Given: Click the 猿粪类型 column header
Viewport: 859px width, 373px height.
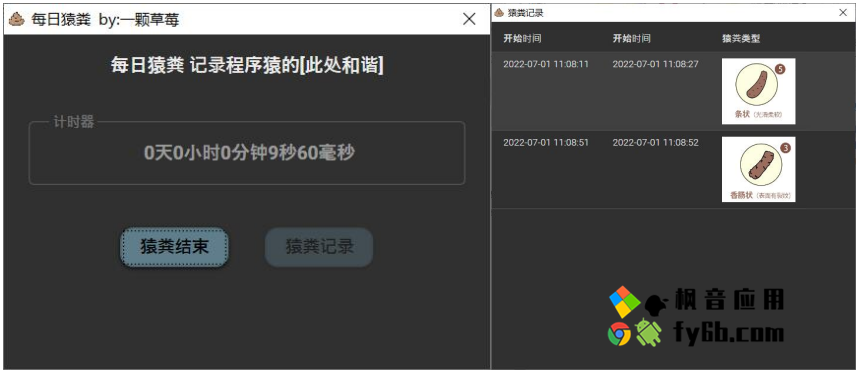Looking at the screenshot, I should click(x=741, y=39).
